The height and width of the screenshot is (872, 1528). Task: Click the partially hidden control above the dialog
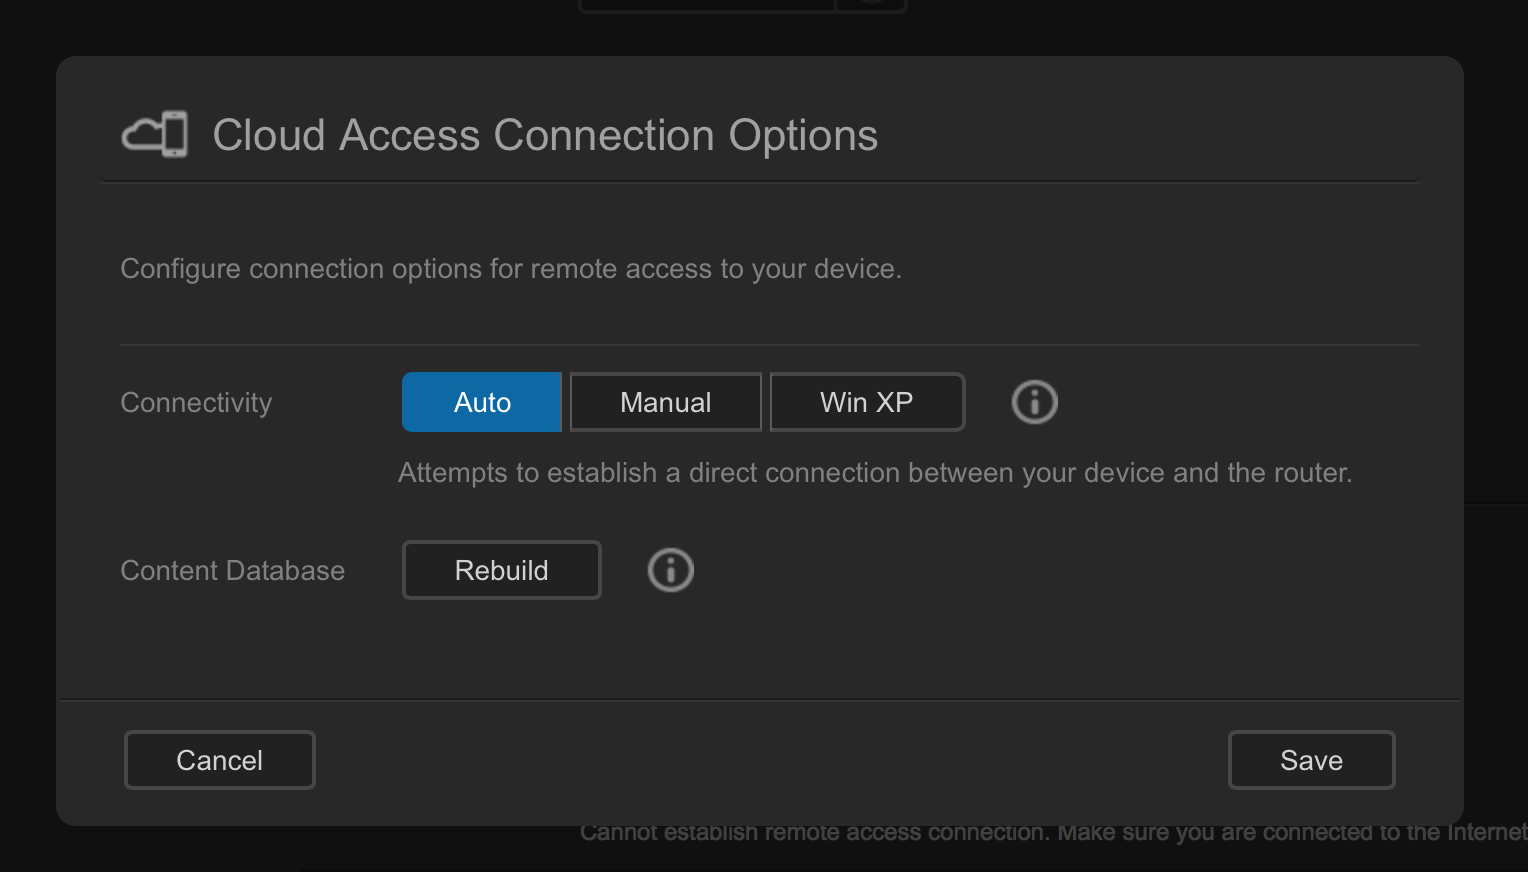click(x=742, y=5)
